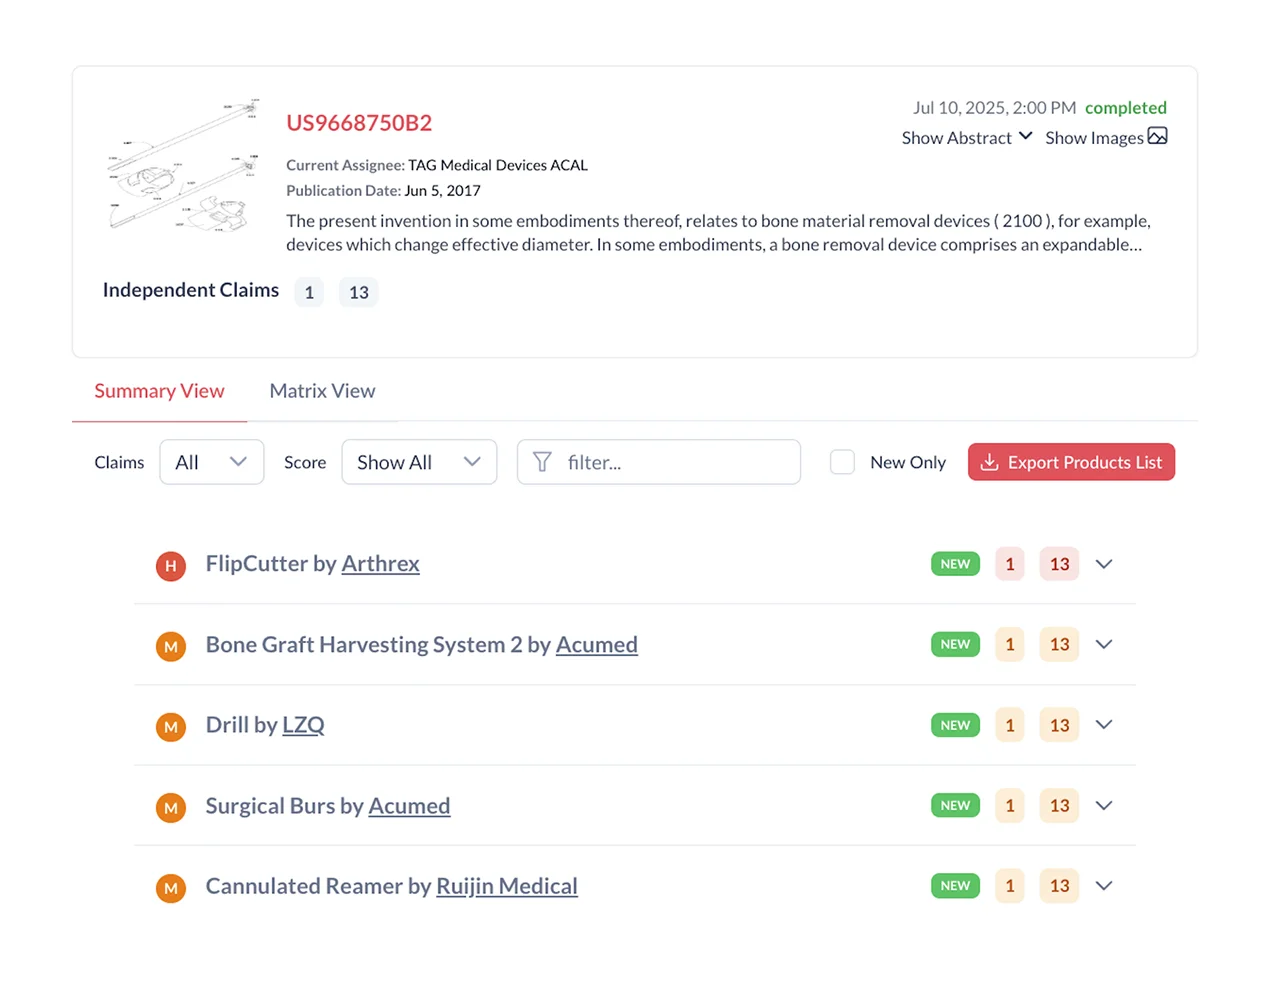
Task: Open patent US9668750B2 title link
Action: point(359,123)
